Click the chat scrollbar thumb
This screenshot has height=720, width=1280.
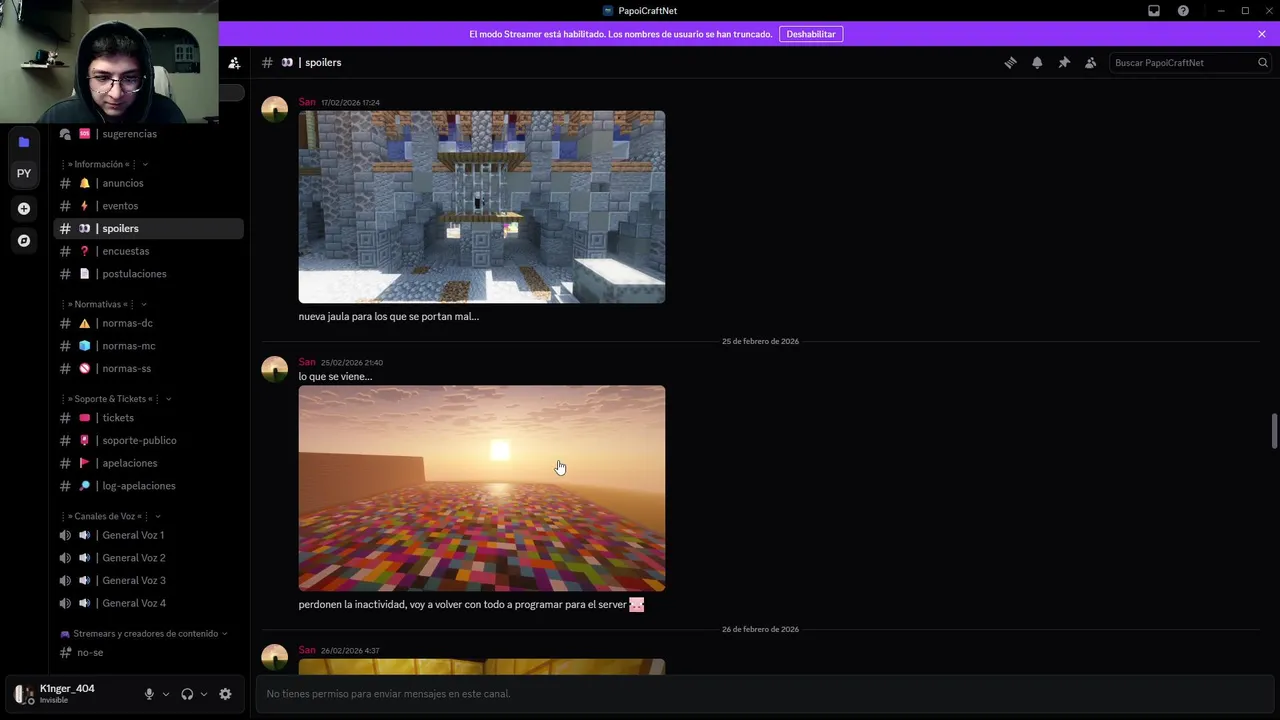pyautogui.click(x=1274, y=431)
